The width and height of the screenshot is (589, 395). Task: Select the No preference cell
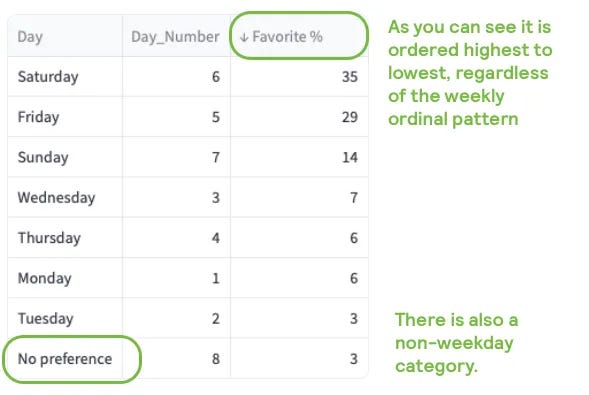pos(65,359)
